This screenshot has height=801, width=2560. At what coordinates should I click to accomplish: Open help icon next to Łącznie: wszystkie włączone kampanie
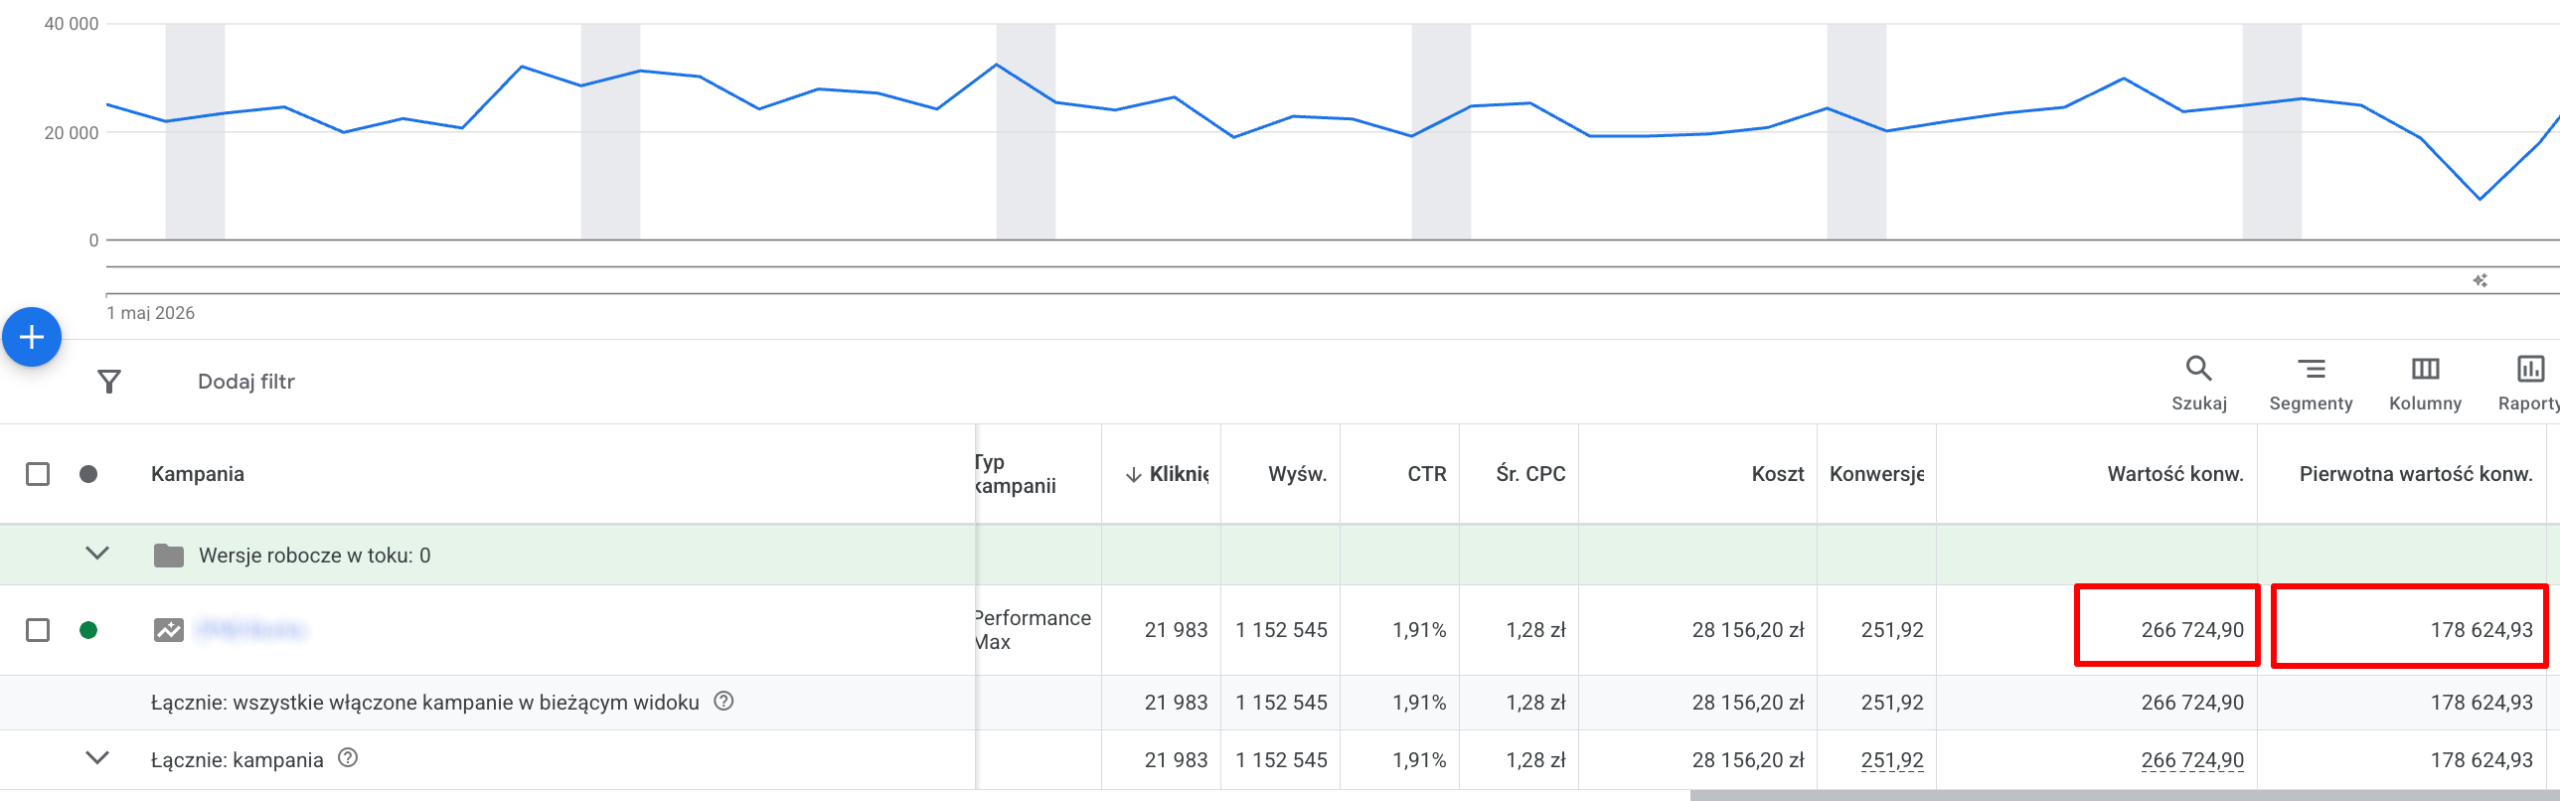[x=724, y=701]
